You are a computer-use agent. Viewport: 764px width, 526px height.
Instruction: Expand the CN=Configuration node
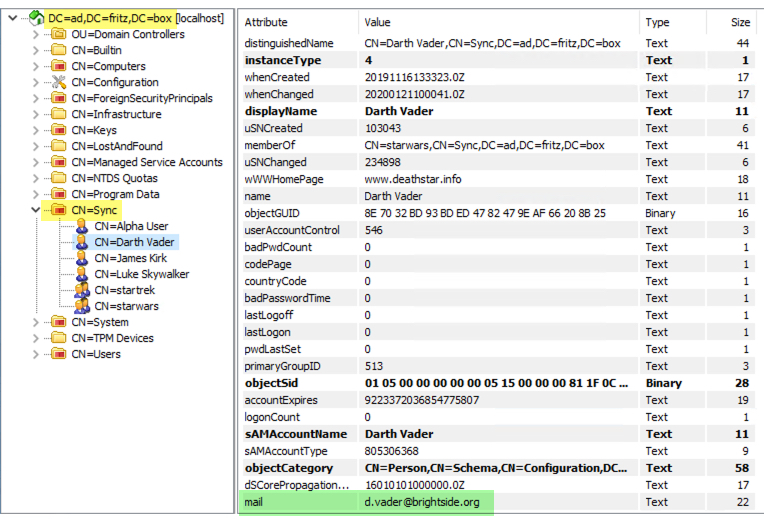coord(36,82)
